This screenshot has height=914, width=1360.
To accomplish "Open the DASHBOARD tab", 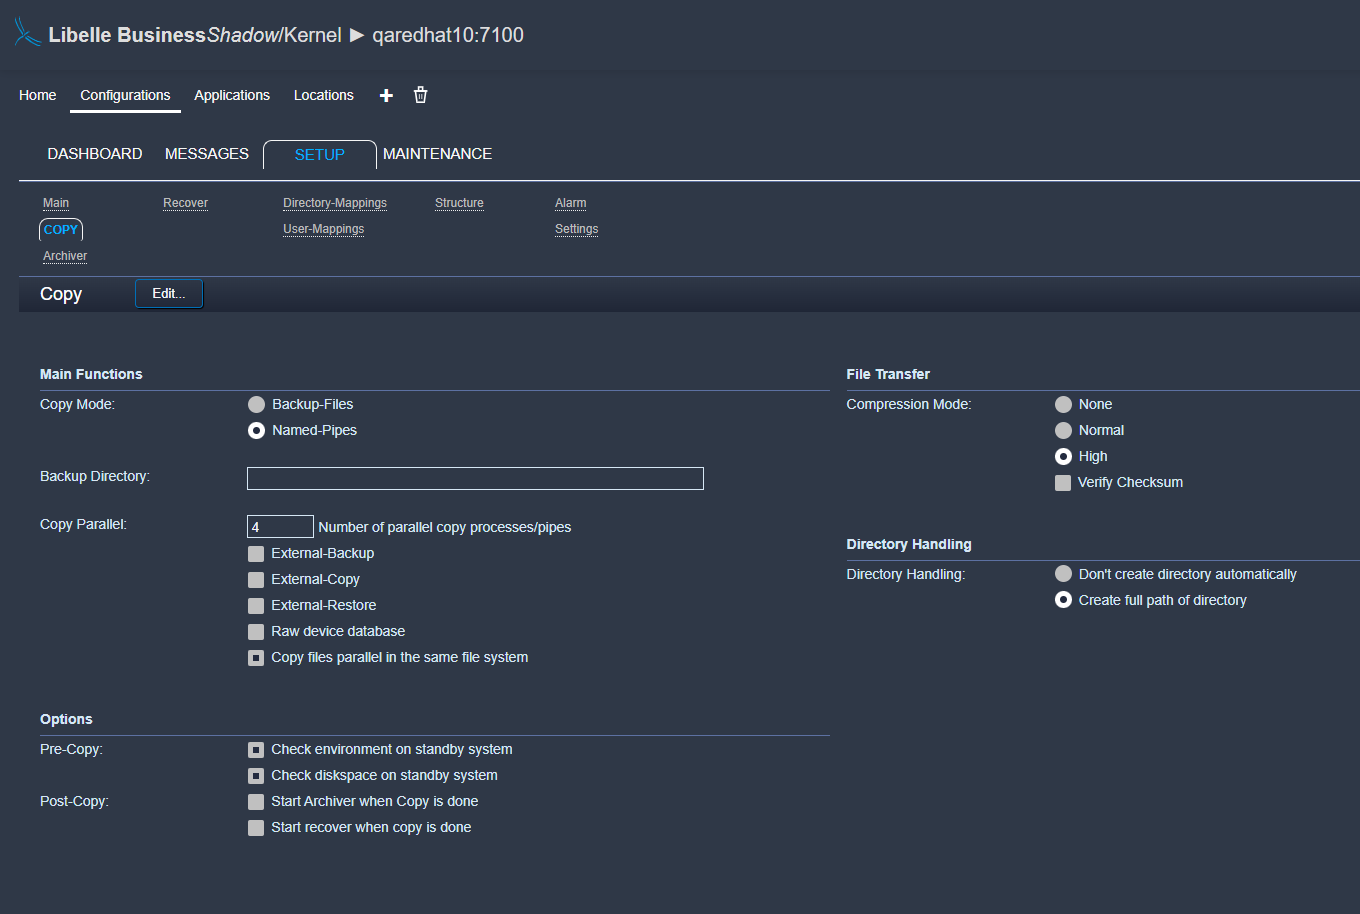I will point(95,154).
